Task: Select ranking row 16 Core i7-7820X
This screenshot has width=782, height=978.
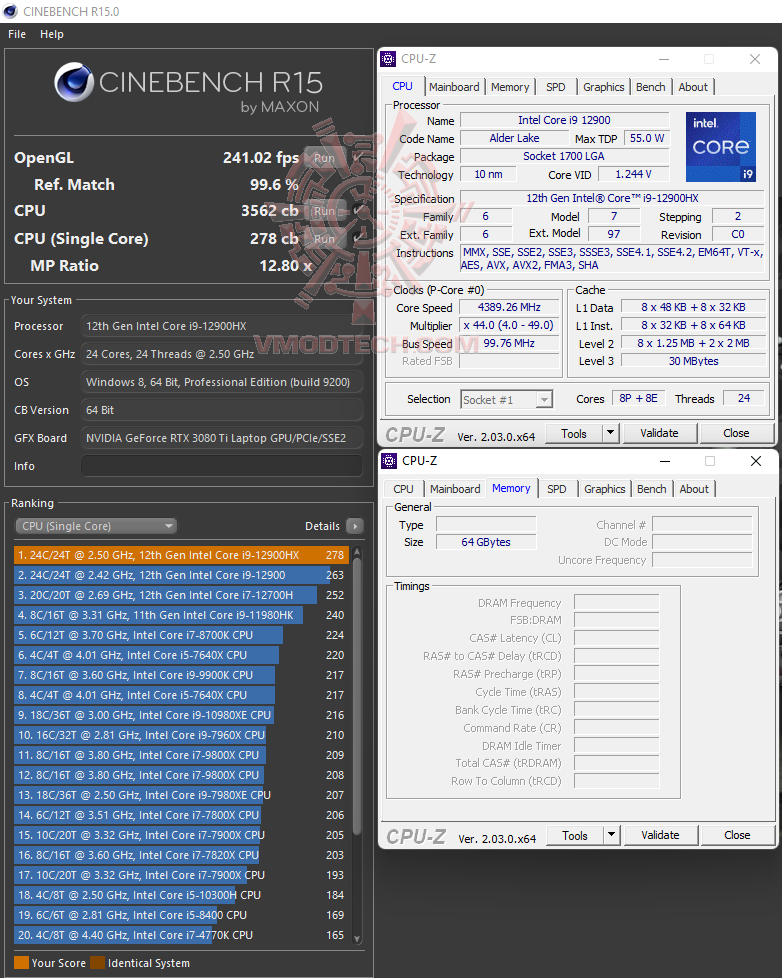Action: (181, 855)
